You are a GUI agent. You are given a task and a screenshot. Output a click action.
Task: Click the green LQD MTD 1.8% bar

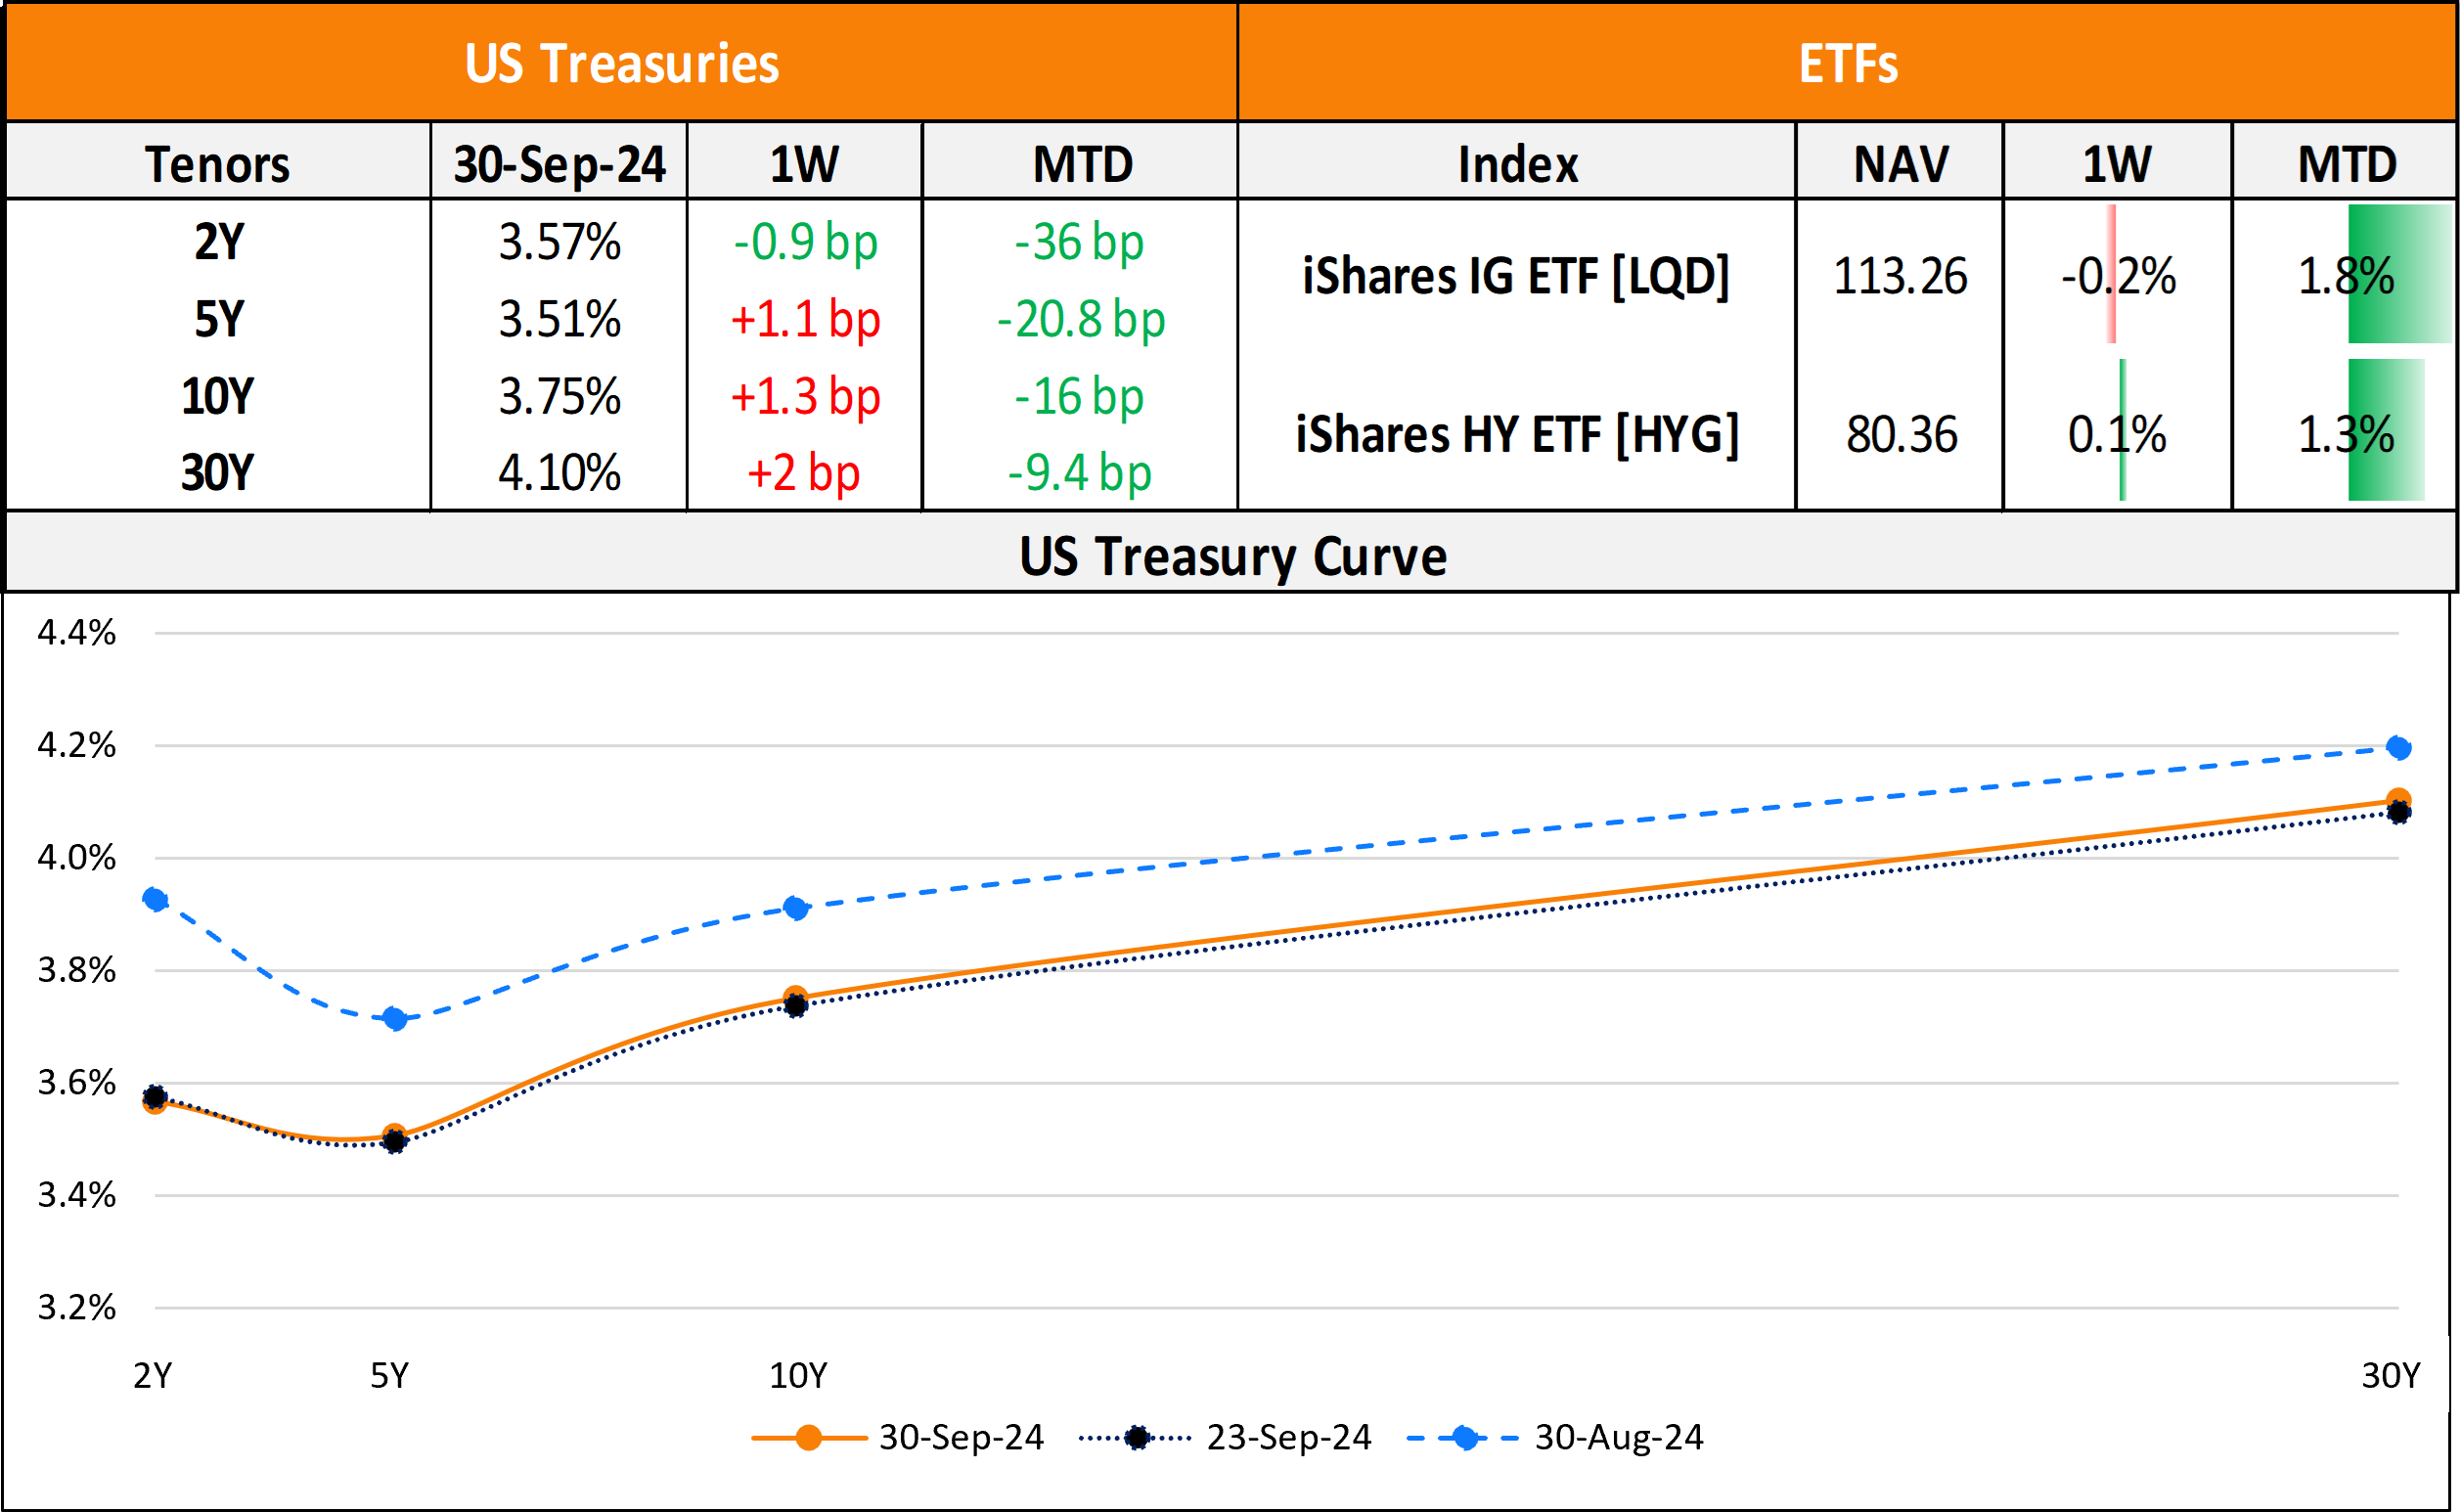[2398, 275]
